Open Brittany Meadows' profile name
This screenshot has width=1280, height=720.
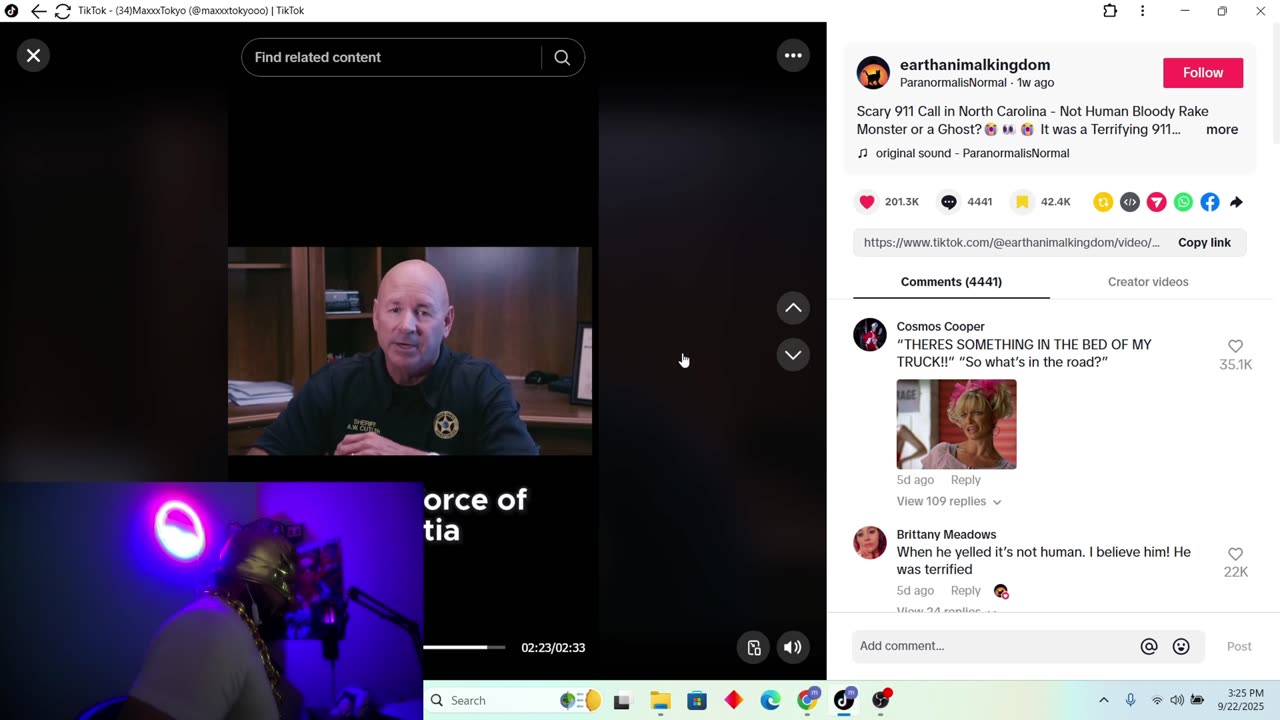(946, 535)
